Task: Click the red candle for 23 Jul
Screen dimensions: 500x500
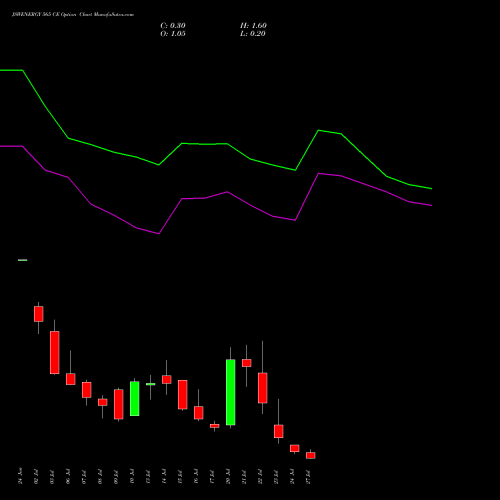Action: (x=278, y=431)
